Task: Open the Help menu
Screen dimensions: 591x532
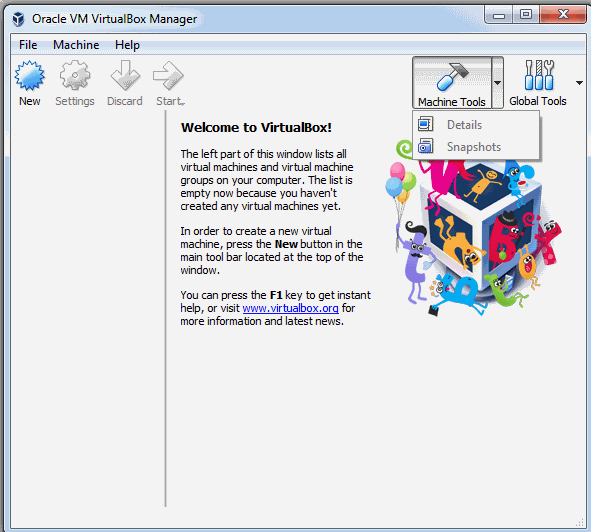Action: (127, 45)
